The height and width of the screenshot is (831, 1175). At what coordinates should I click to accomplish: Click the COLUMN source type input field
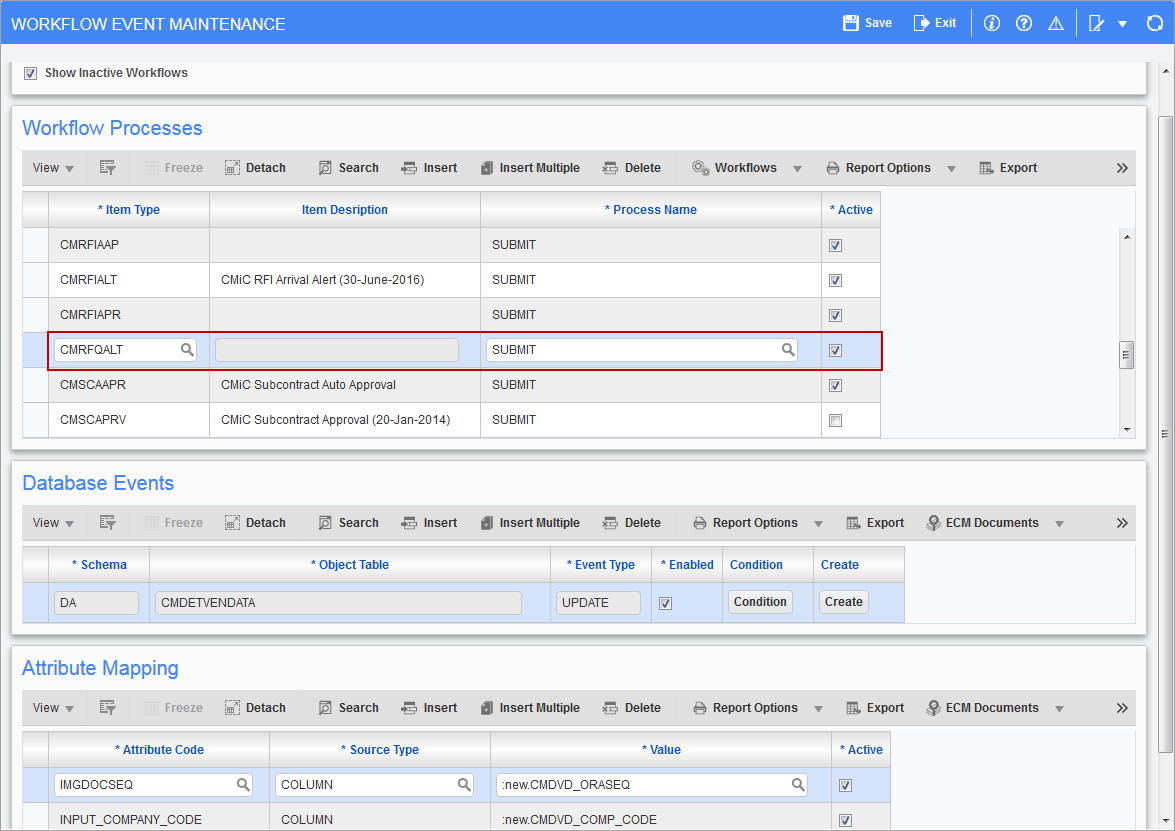(374, 785)
